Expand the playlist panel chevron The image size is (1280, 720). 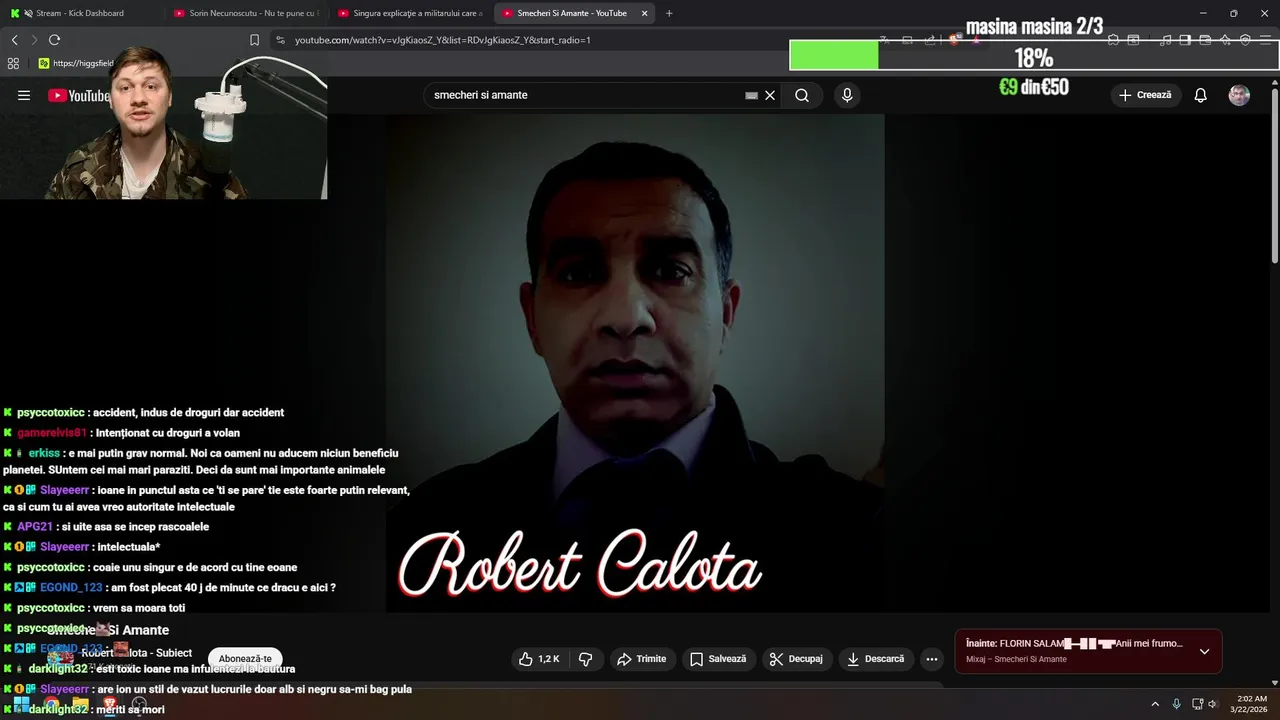[1204, 651]
